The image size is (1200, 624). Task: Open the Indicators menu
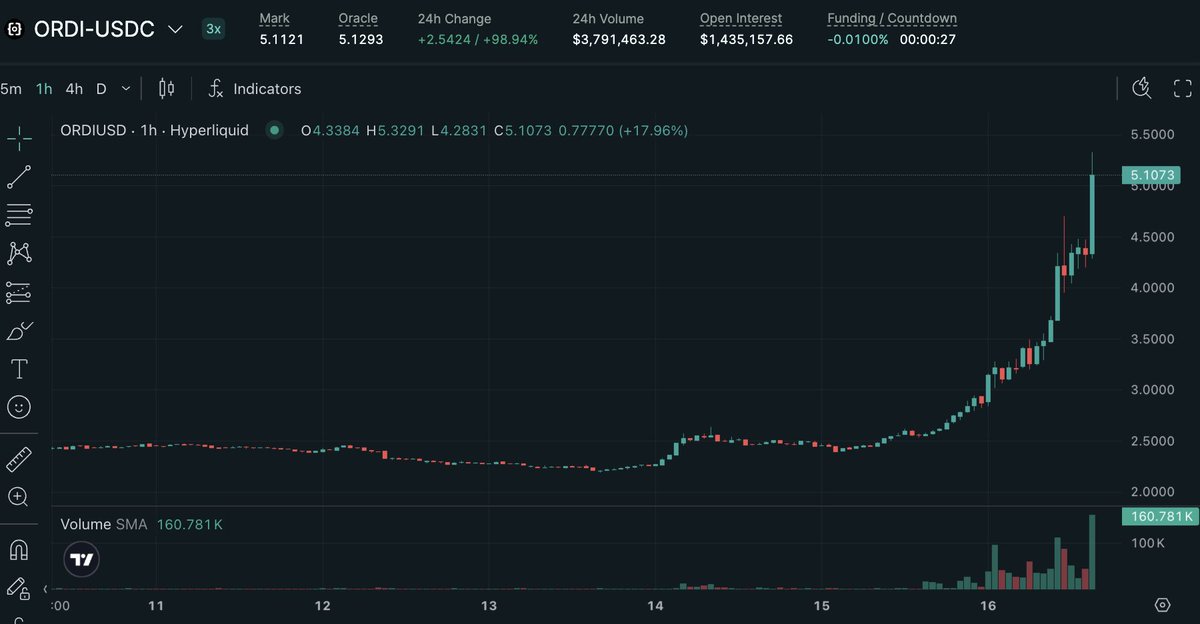click(x=254, y=89)
